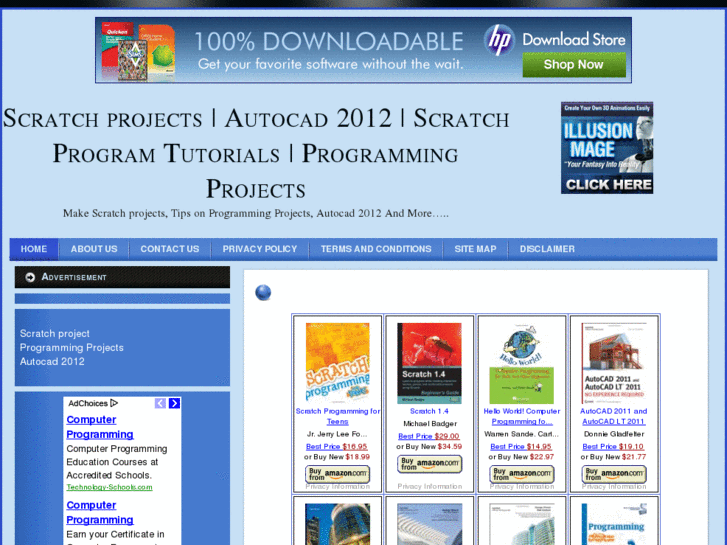Screen dimensions: 727x545
Task: Click the Scratch 1.4 book cover
Action: point(429,363)
